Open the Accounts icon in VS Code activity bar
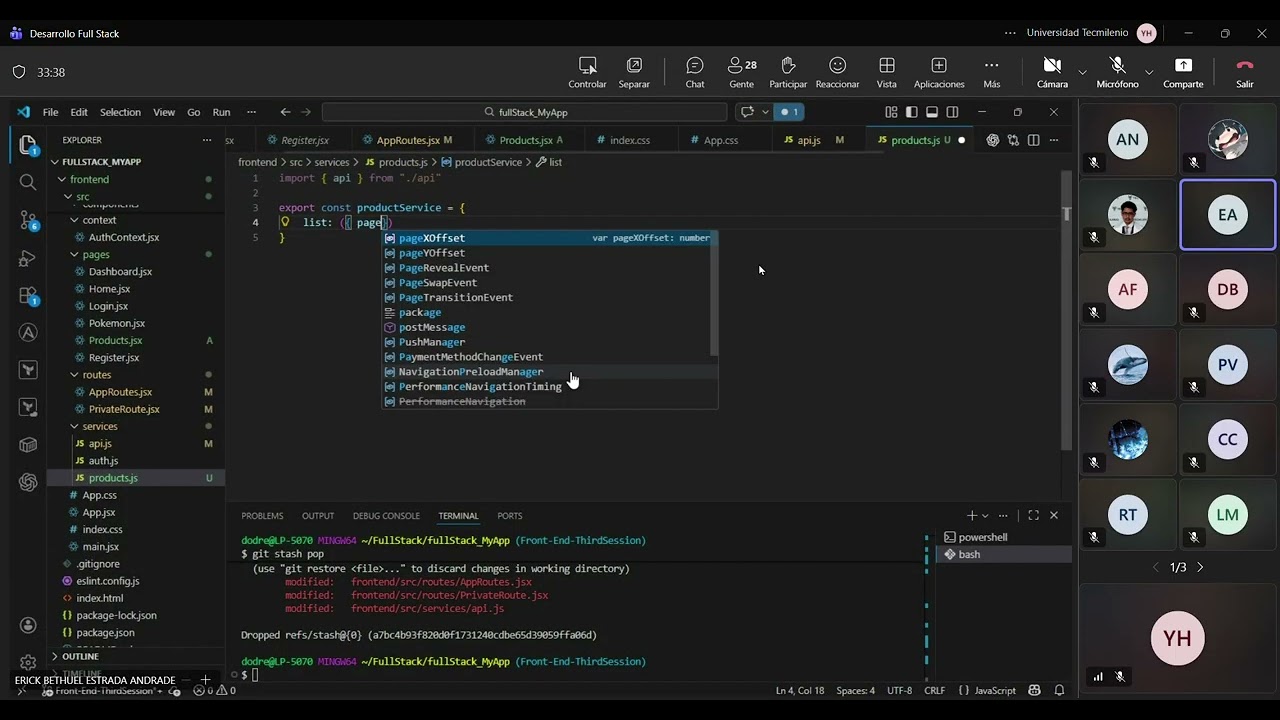The height and width of the screenshot is (720, 1280). (28, 626)
